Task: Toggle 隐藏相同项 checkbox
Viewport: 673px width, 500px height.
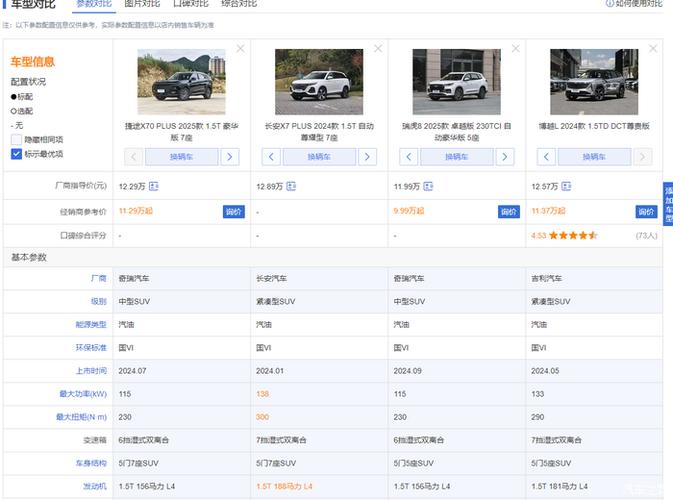Action: [16, 139]
